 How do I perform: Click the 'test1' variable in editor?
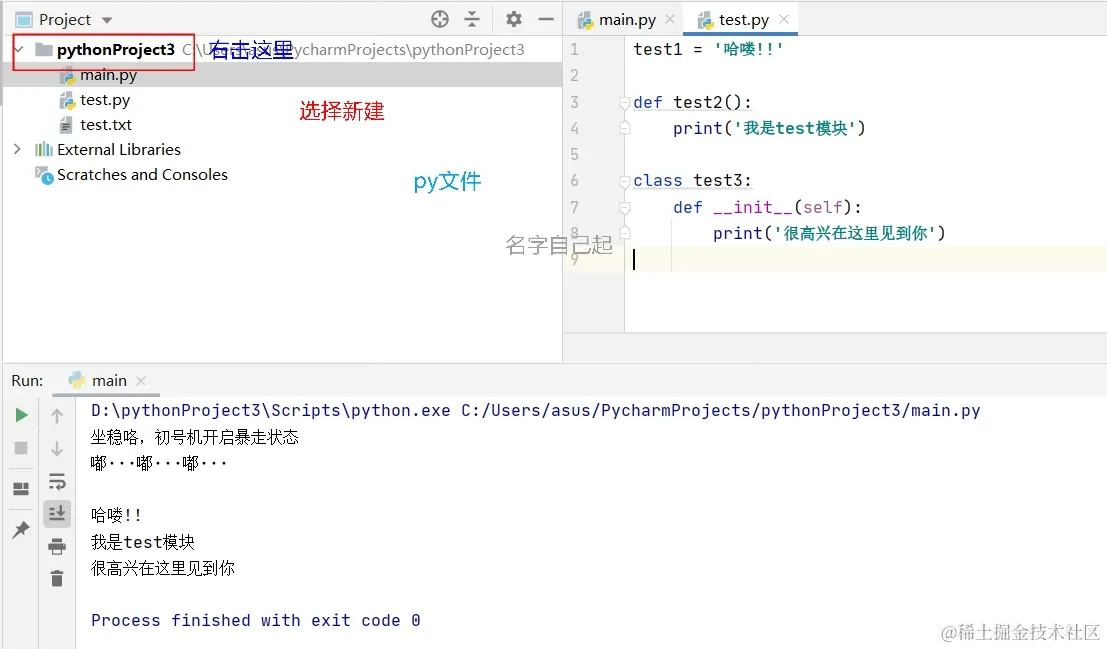658,49
